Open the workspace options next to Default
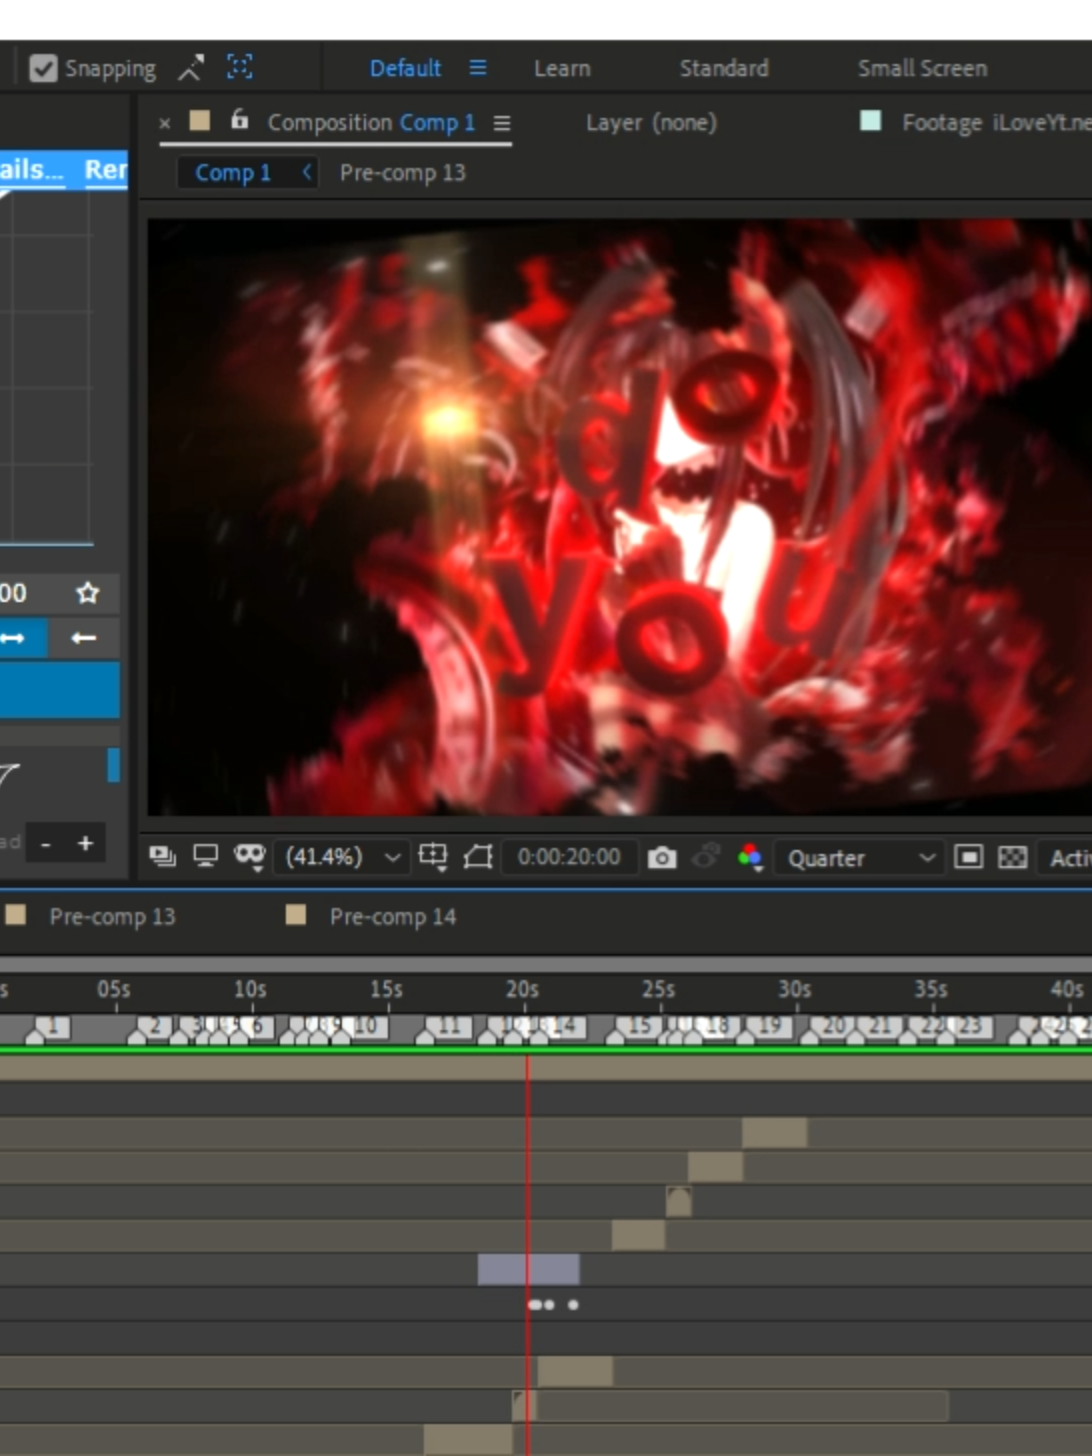The width and height of the screenshot is (1092, 1456). (477, 68)
